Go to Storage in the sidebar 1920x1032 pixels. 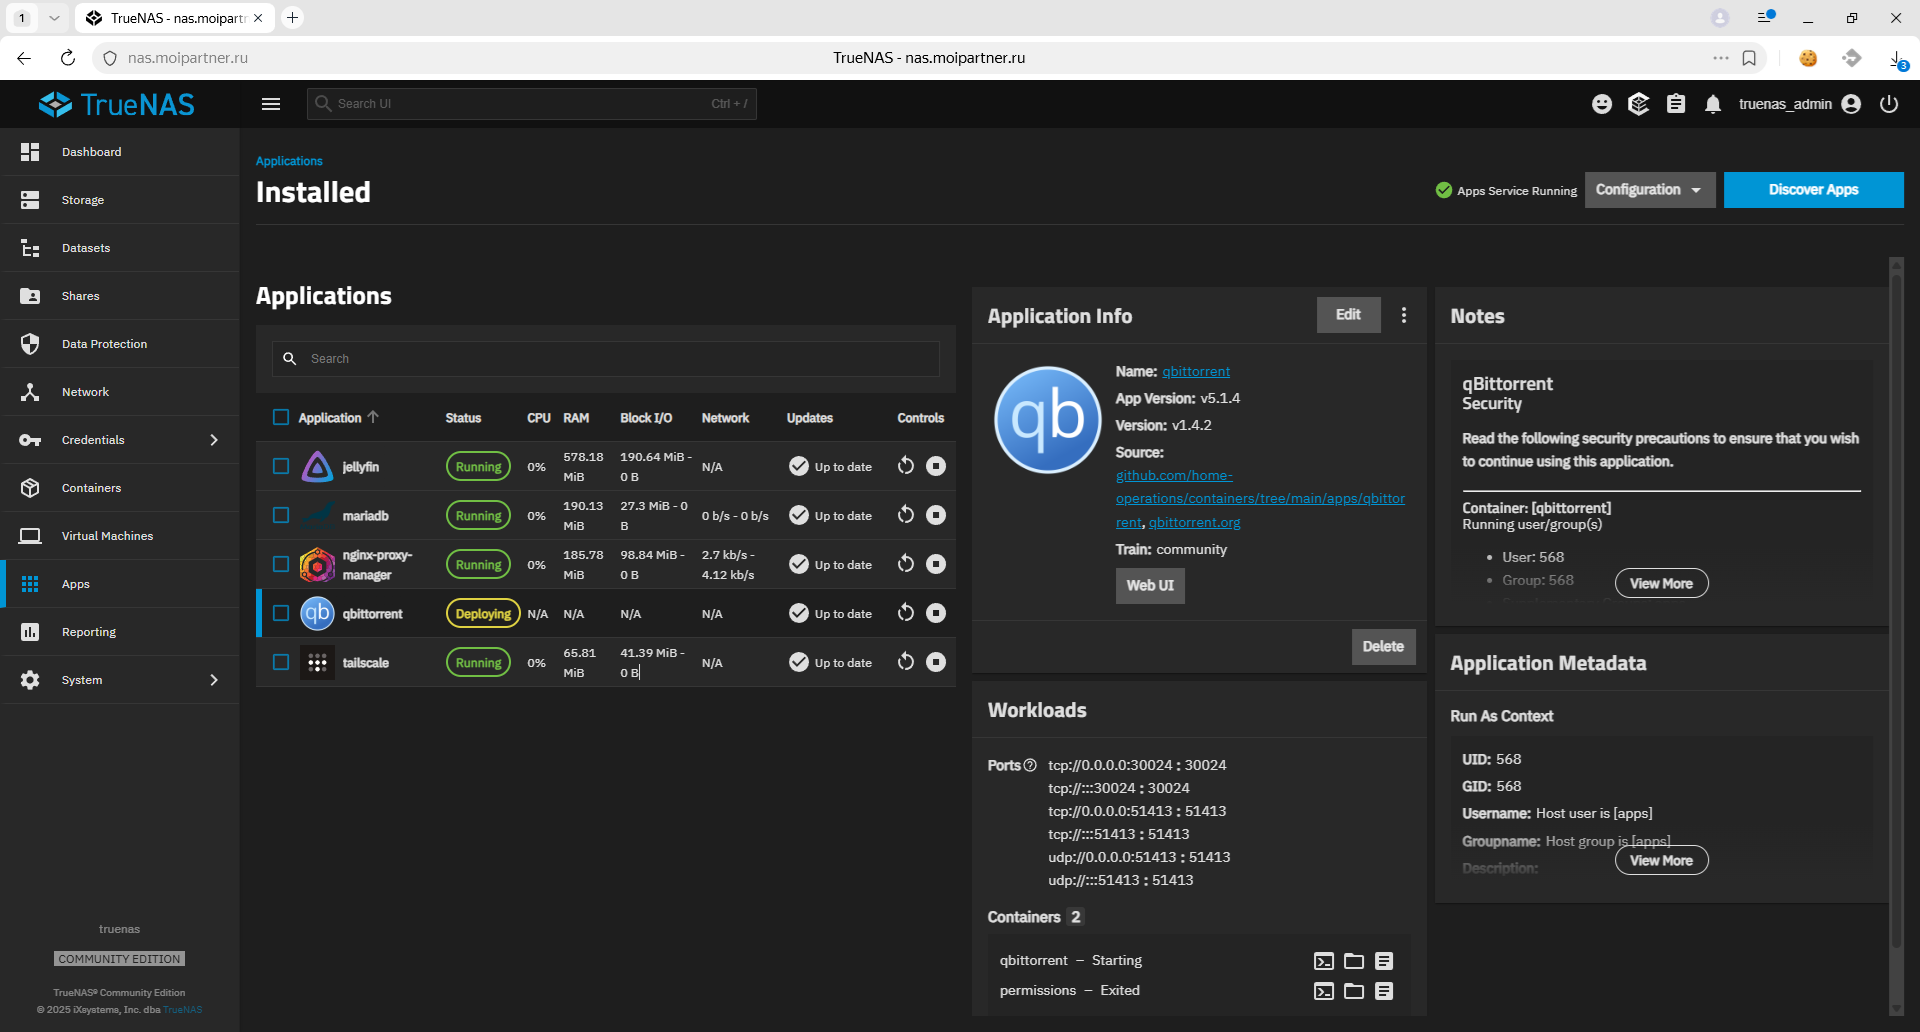pos(83,200)
